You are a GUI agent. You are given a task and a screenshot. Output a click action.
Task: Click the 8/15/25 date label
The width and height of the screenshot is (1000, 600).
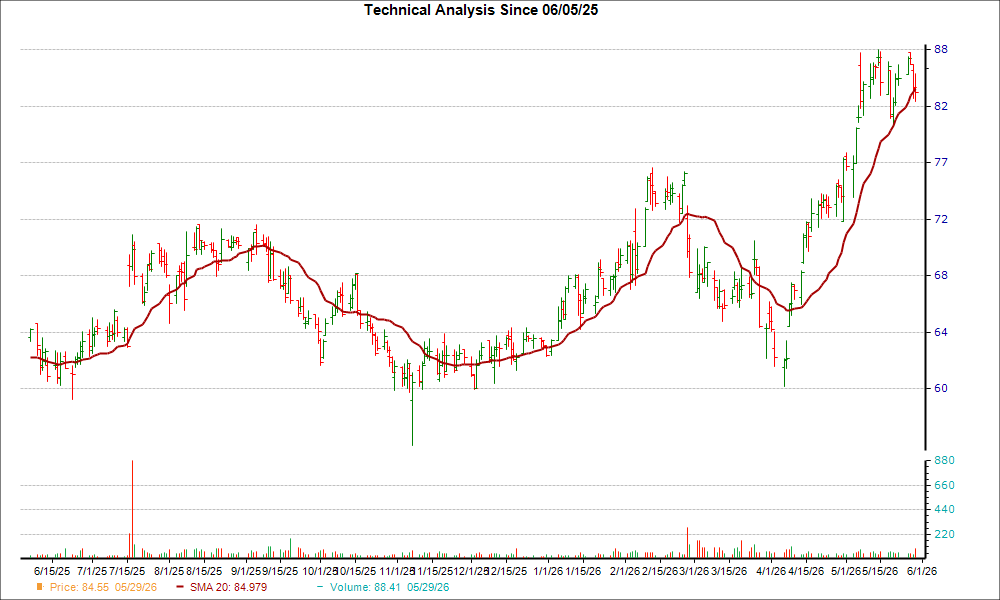[204, 571]
